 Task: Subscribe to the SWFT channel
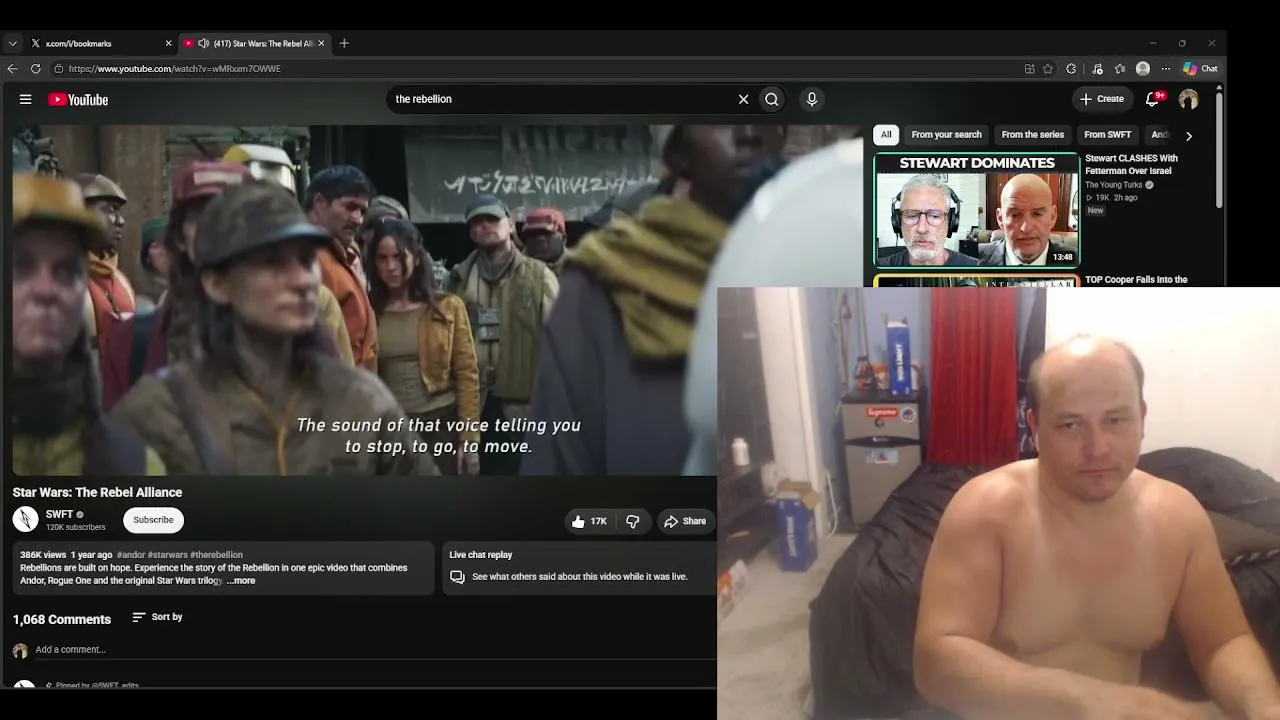pyautogui.click(x=153, y=520)
